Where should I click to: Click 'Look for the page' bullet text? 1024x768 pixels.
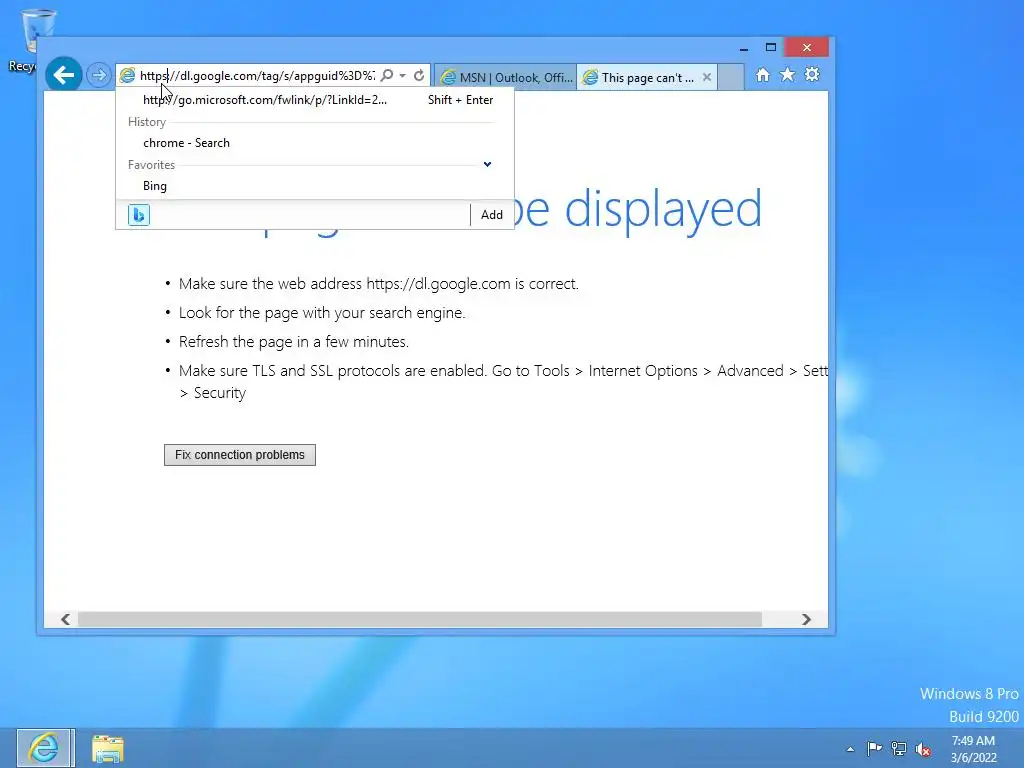322,313
